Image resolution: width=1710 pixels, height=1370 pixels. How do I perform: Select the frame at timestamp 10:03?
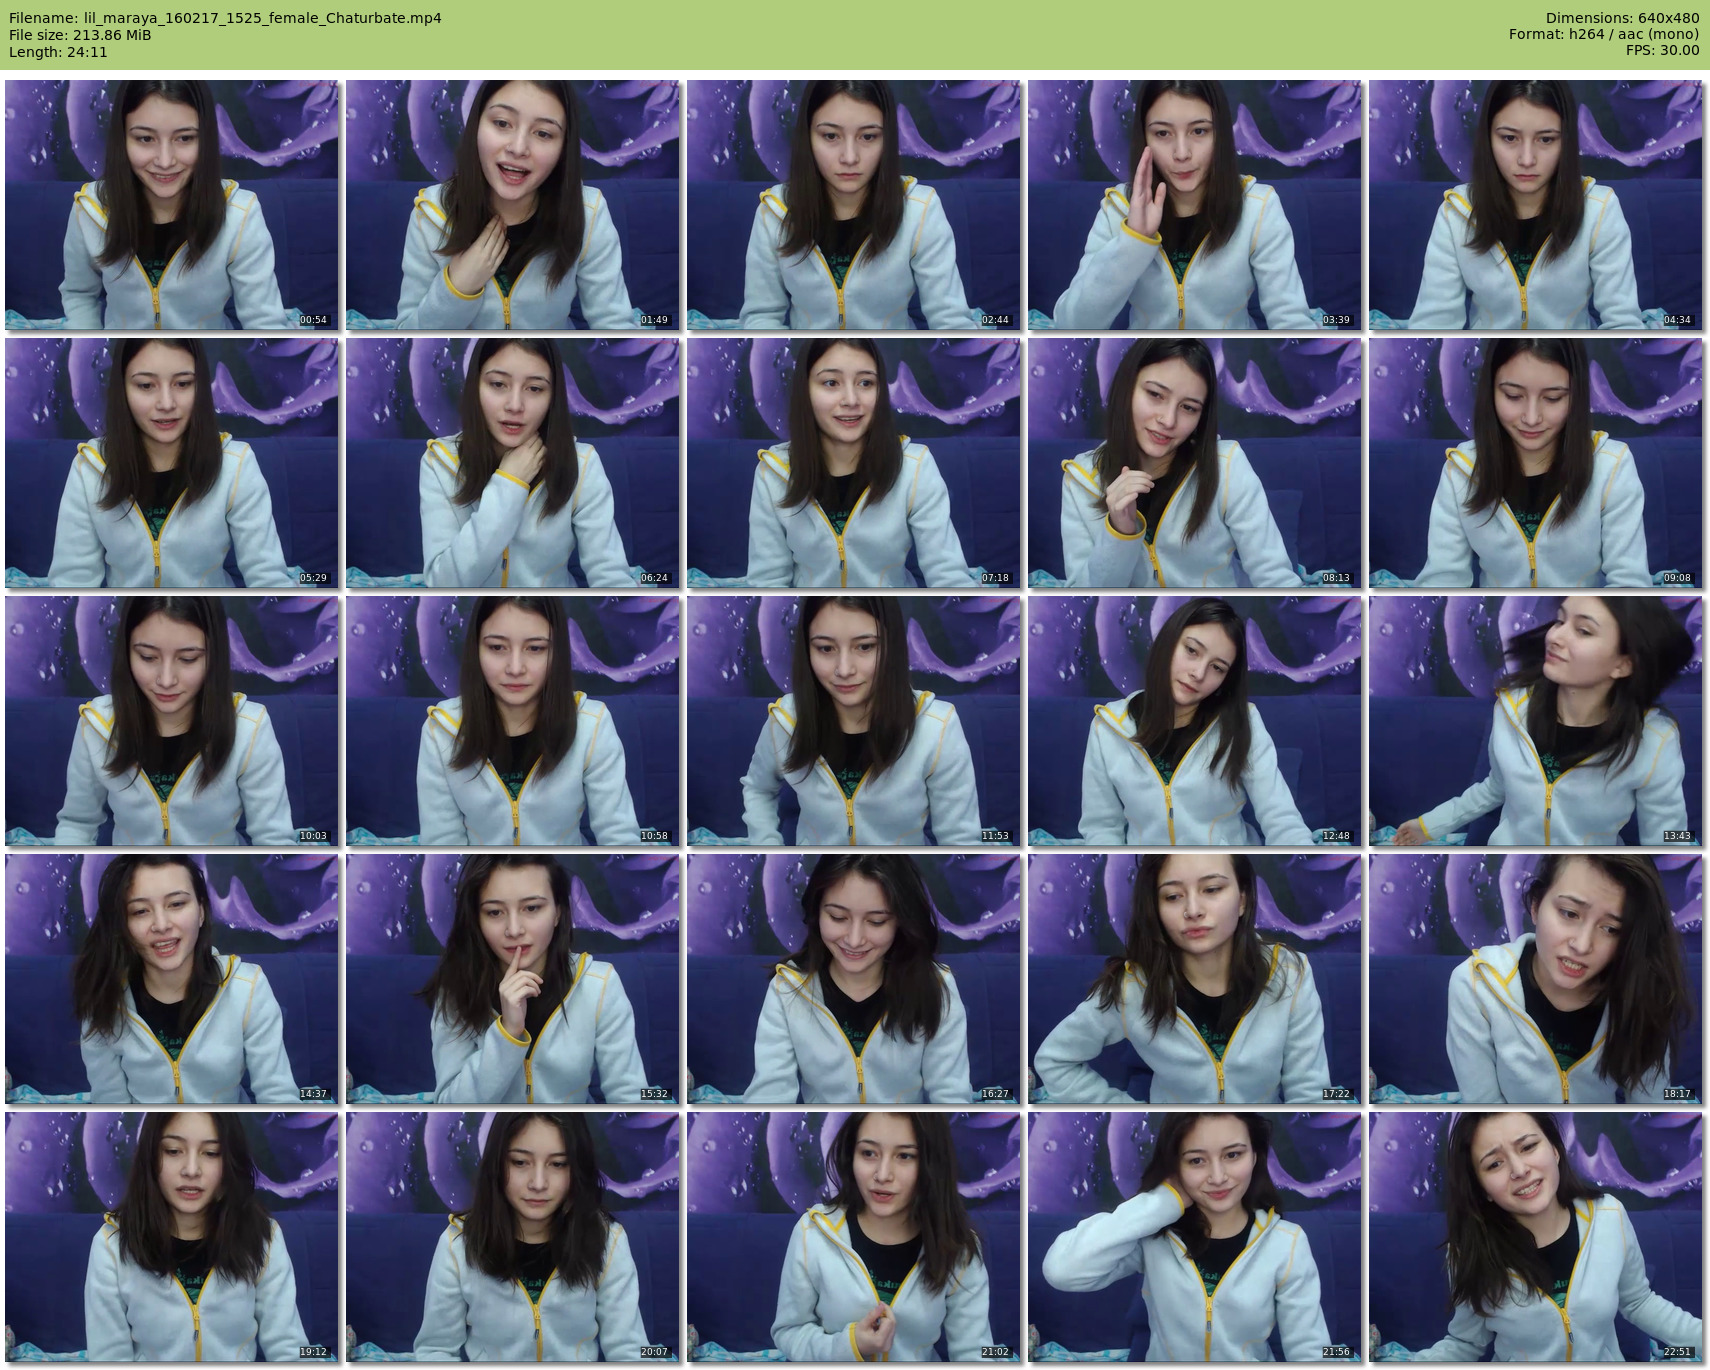[x=171, y=721]
